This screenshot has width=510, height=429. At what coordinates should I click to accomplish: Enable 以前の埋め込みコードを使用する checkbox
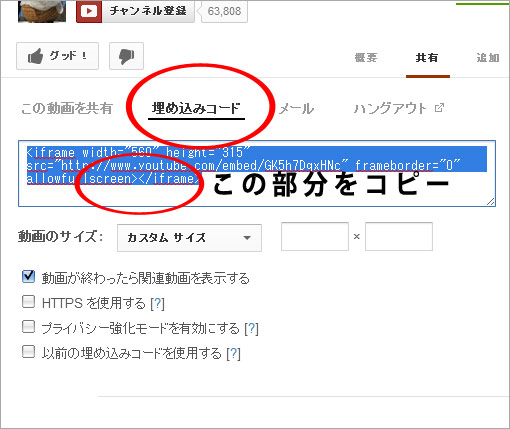(x=28, y=351)
